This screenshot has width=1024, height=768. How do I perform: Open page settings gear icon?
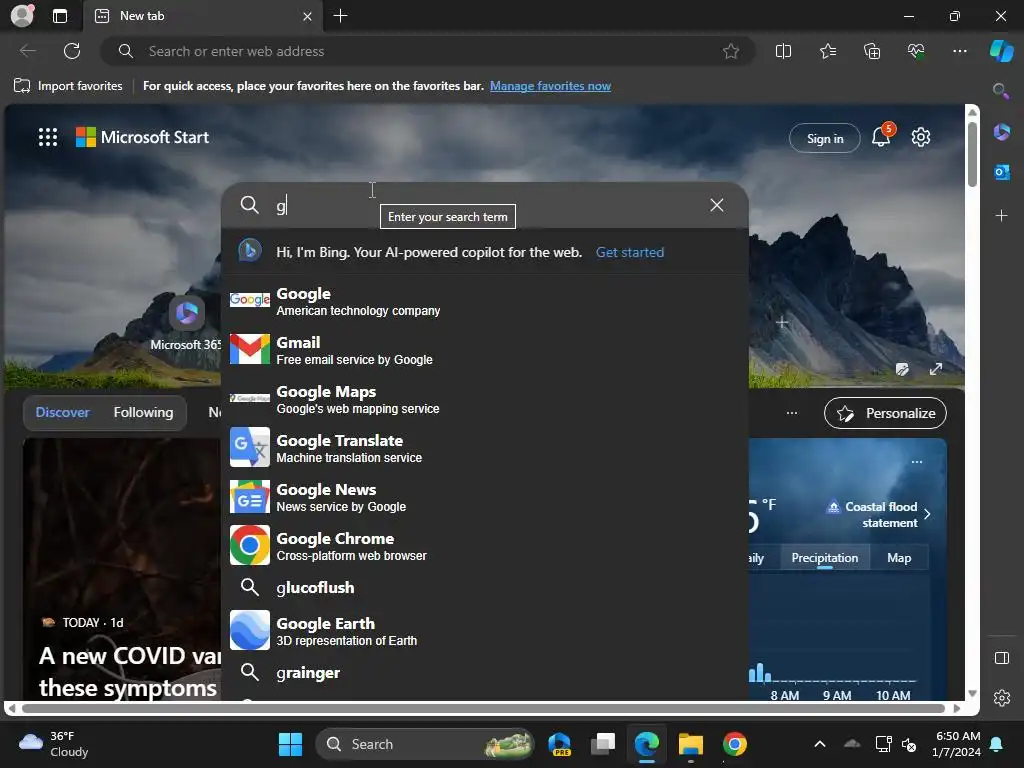coord(921,137)
